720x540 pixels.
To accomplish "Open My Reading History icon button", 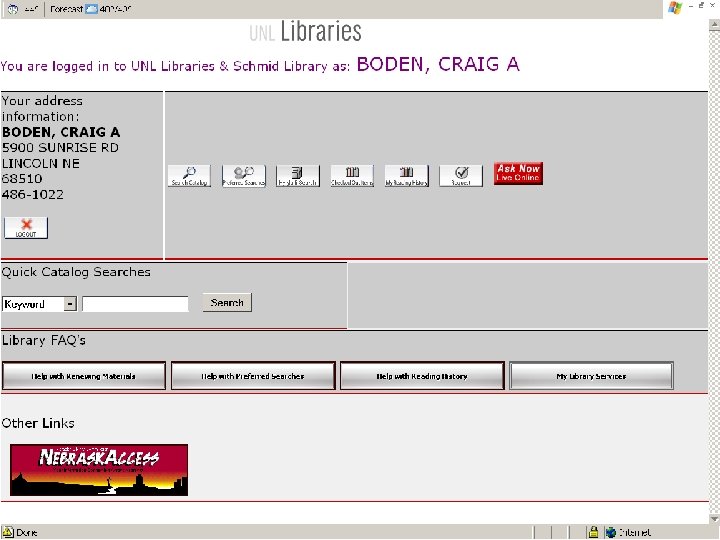I will pyautogui.click(x=407, y=176).
